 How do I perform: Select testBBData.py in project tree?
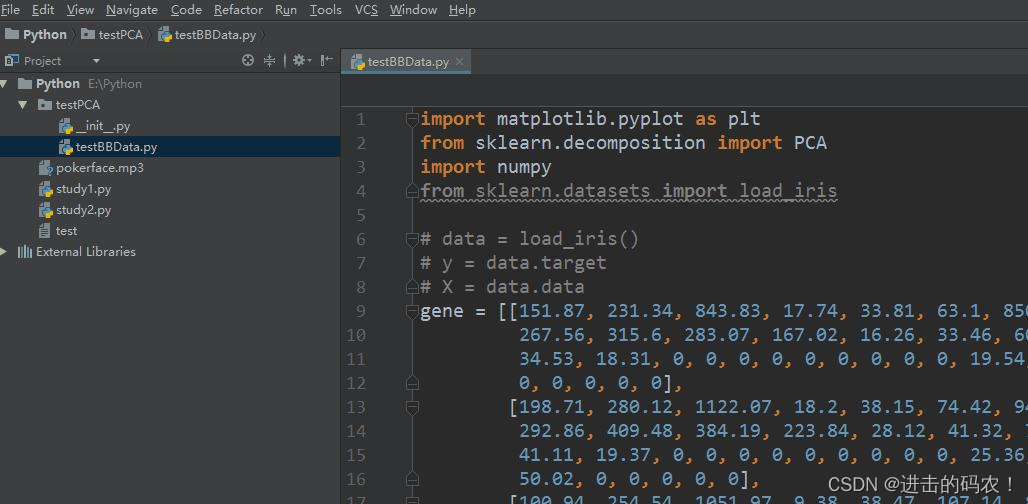tap(116, 147)
